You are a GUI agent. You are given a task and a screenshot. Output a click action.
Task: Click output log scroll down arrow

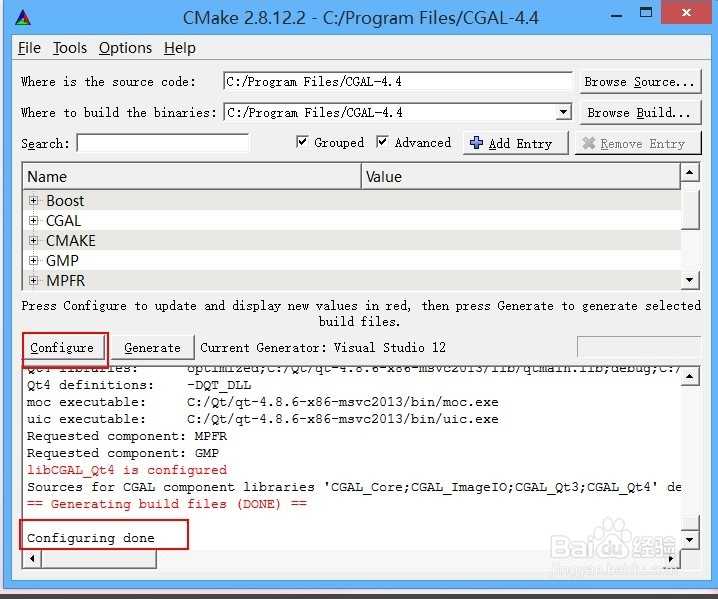[690, 539]
